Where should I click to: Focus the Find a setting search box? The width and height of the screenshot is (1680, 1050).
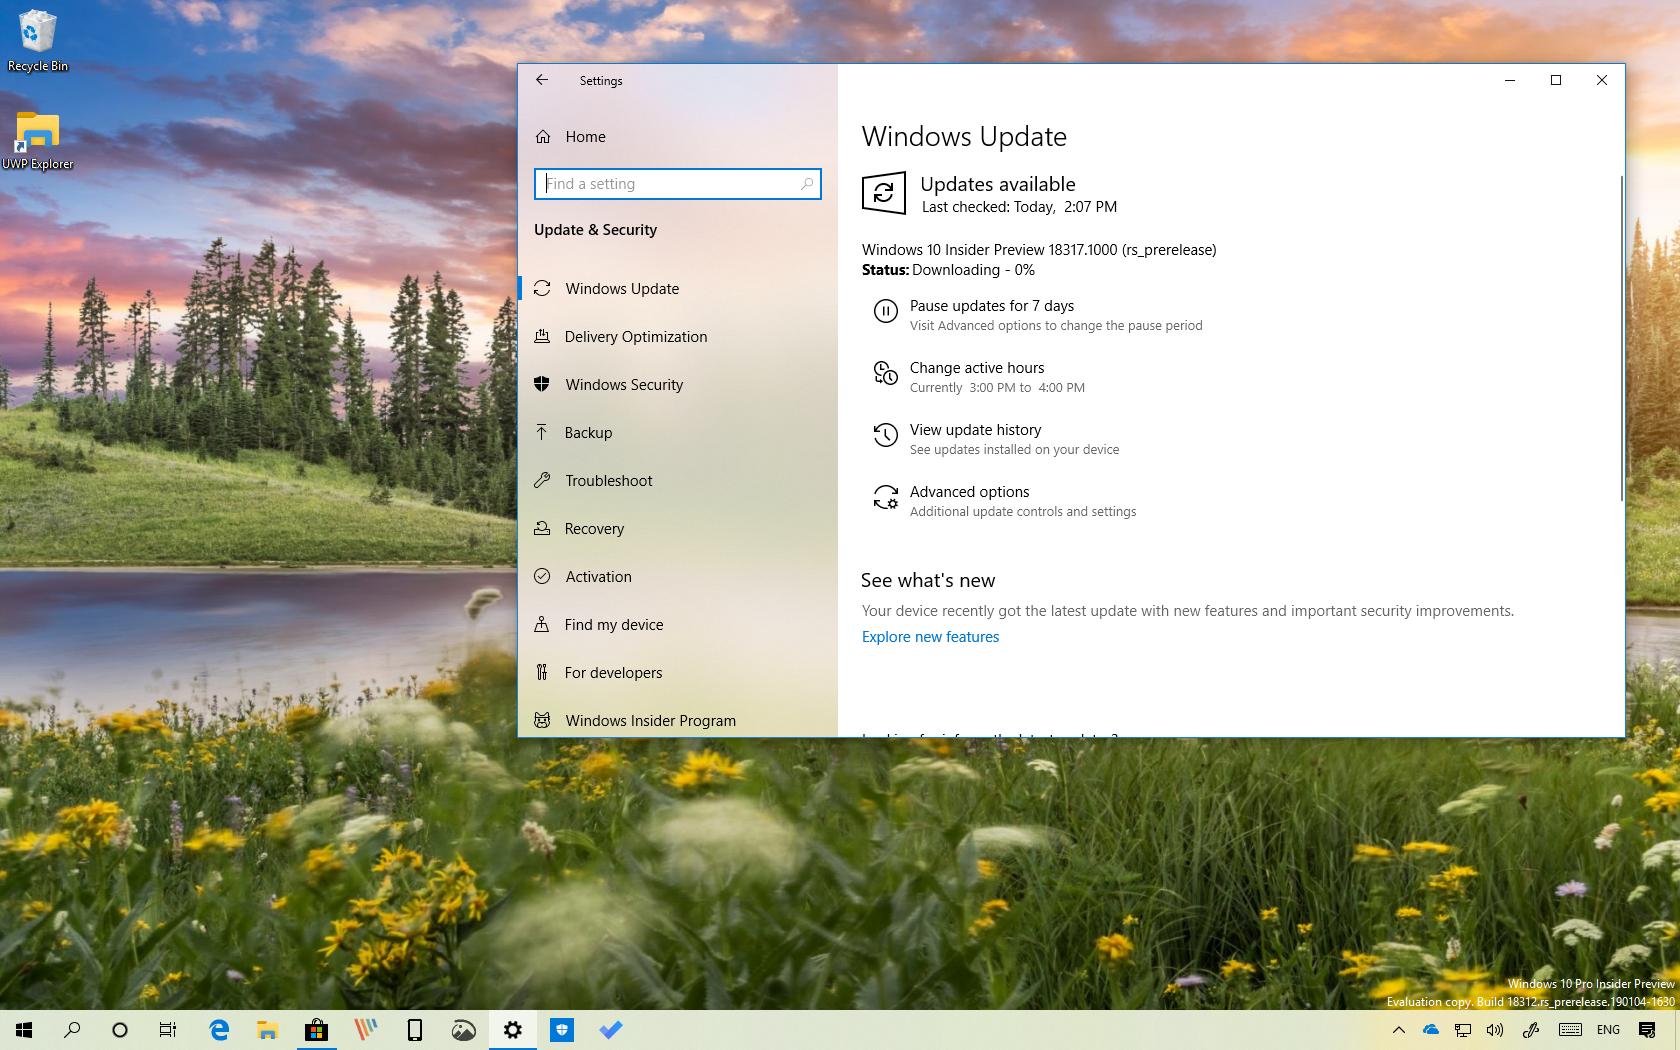(678, 184)
